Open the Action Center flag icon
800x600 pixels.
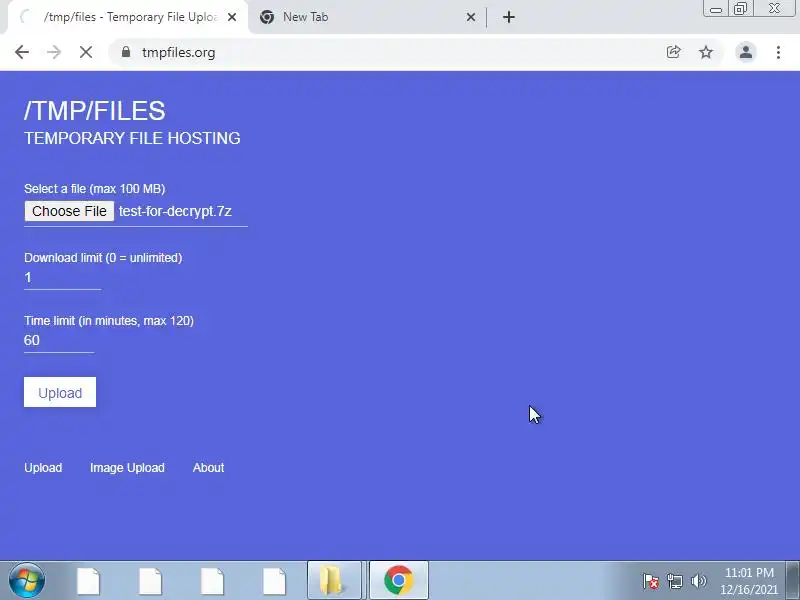click(x=650, y=581)
